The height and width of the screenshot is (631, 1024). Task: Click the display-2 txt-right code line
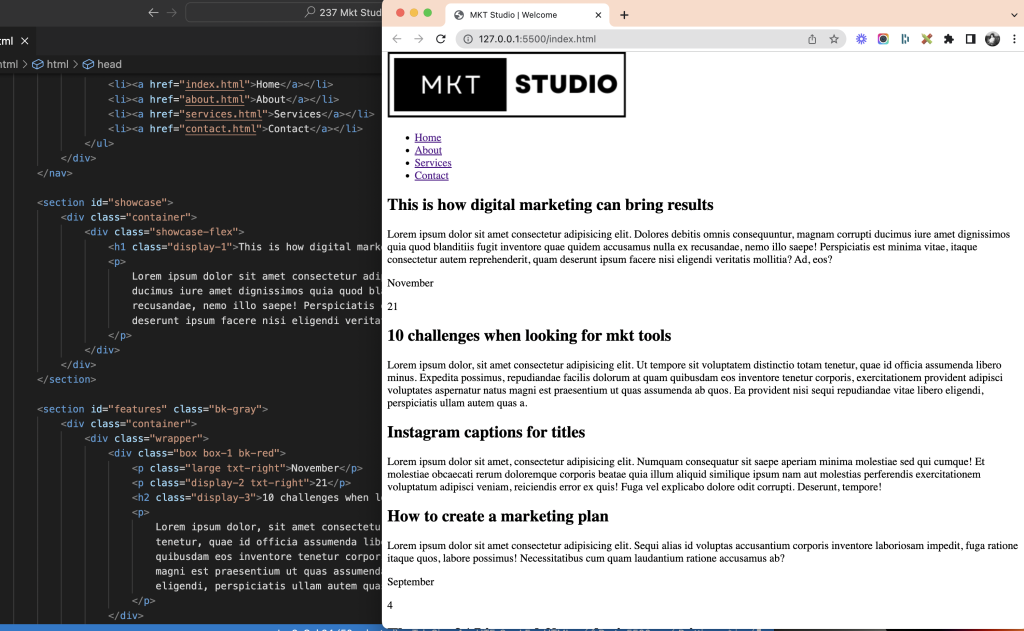(x=241, y=483)
